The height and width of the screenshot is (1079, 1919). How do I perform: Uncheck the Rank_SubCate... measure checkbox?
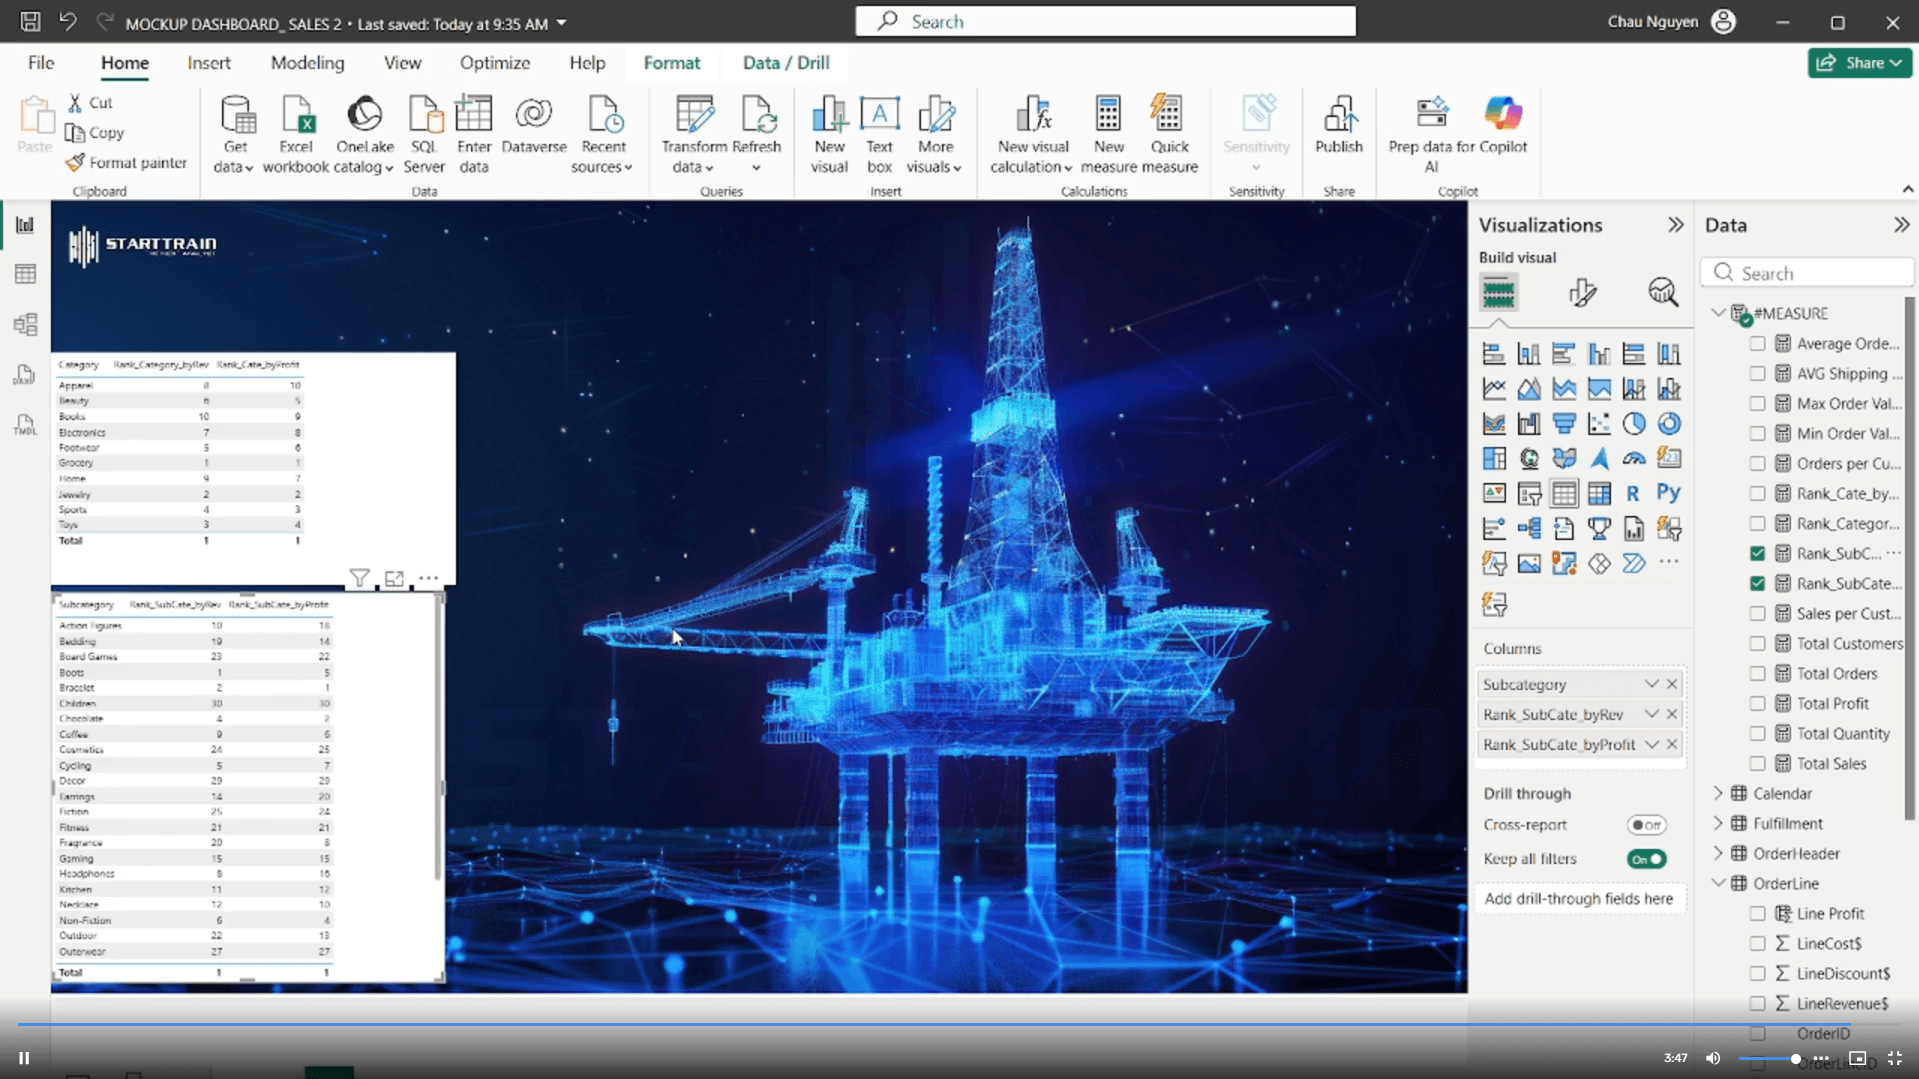pyautogui.click(x=1757, y=584)
